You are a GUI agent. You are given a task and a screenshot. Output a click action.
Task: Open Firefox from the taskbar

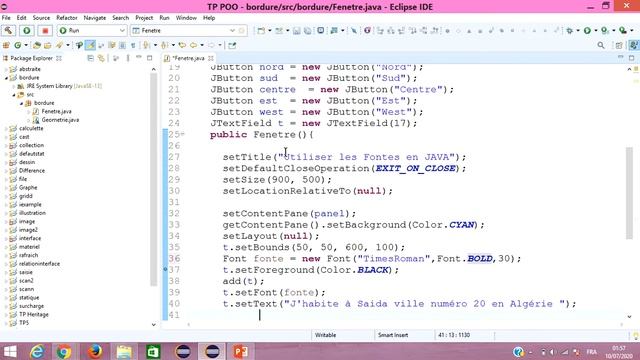(x=95, y=351)
